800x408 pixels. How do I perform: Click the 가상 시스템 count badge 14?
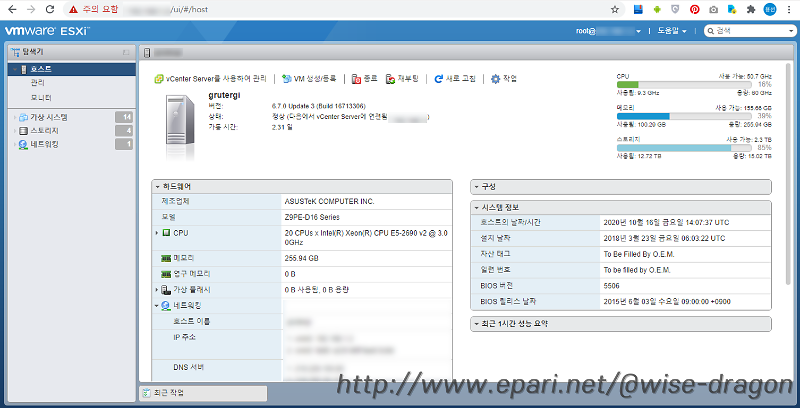124,117
